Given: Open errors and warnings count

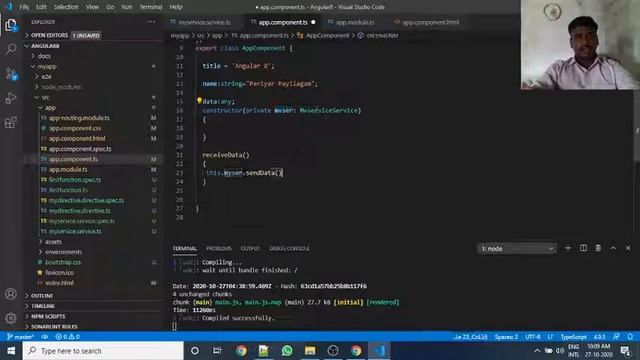Looking at the screenshot, I should pos(68,337).
